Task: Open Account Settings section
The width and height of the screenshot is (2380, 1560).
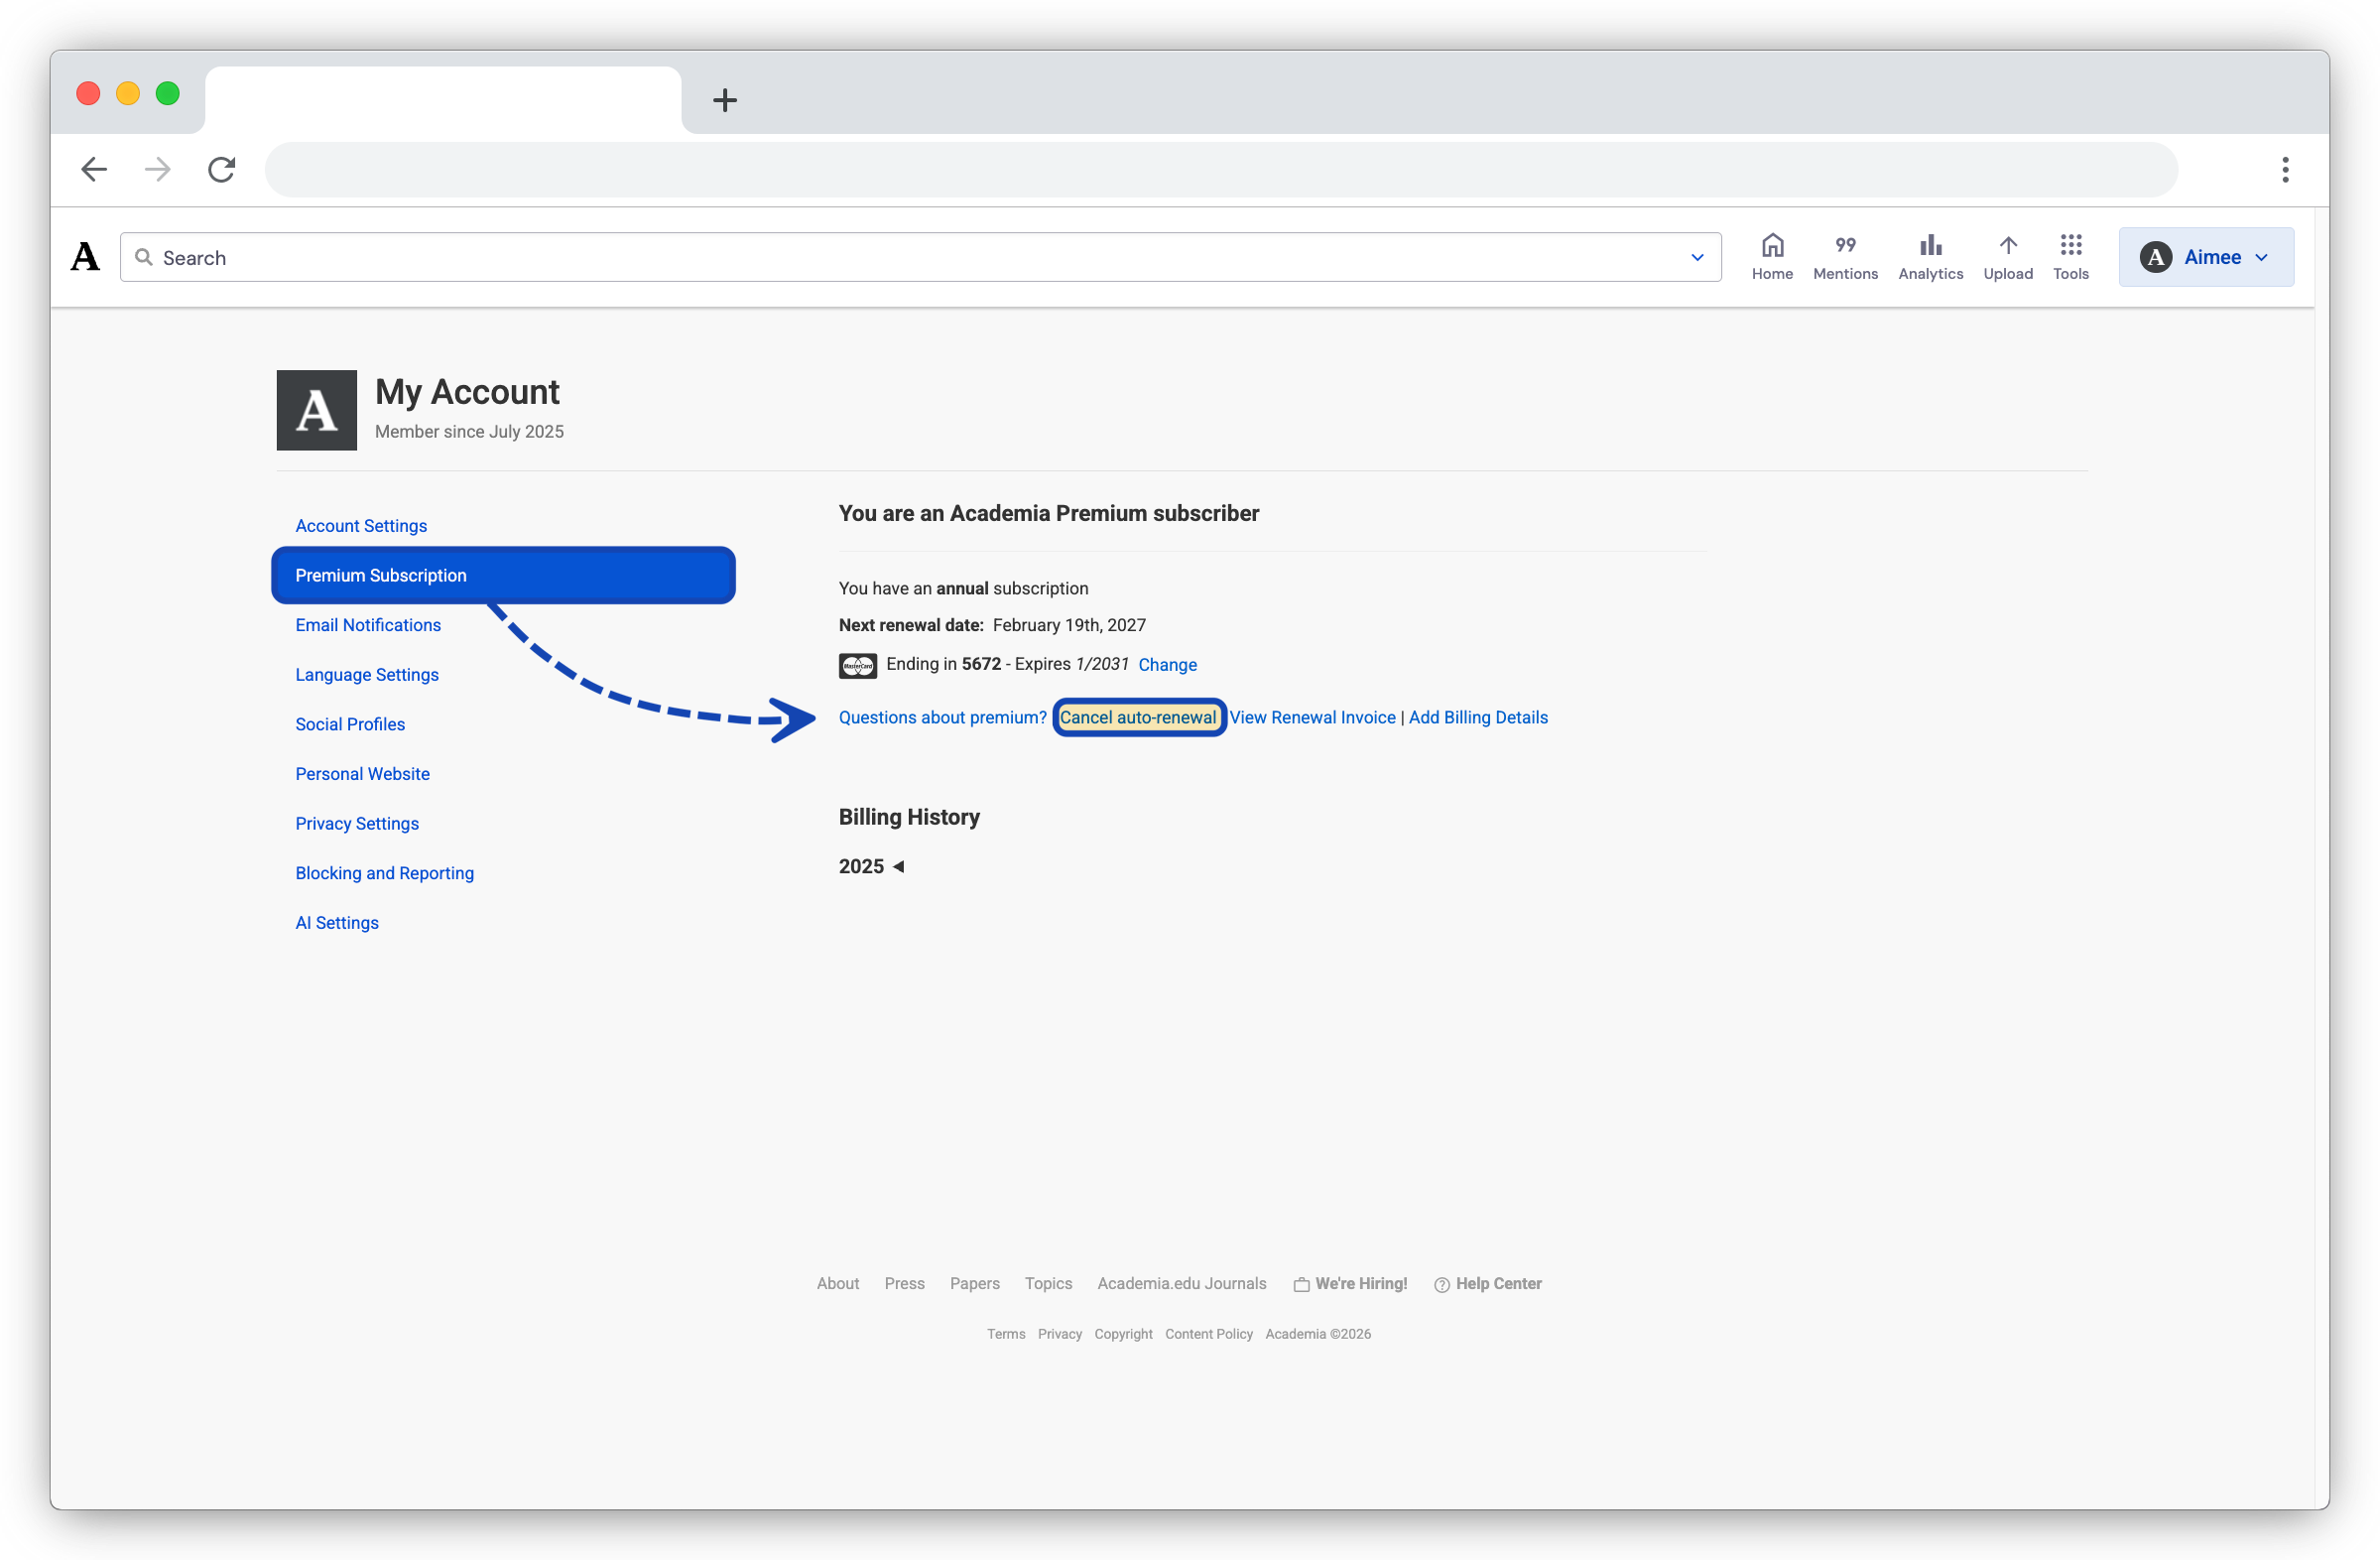Action: [x=360, y=526]
